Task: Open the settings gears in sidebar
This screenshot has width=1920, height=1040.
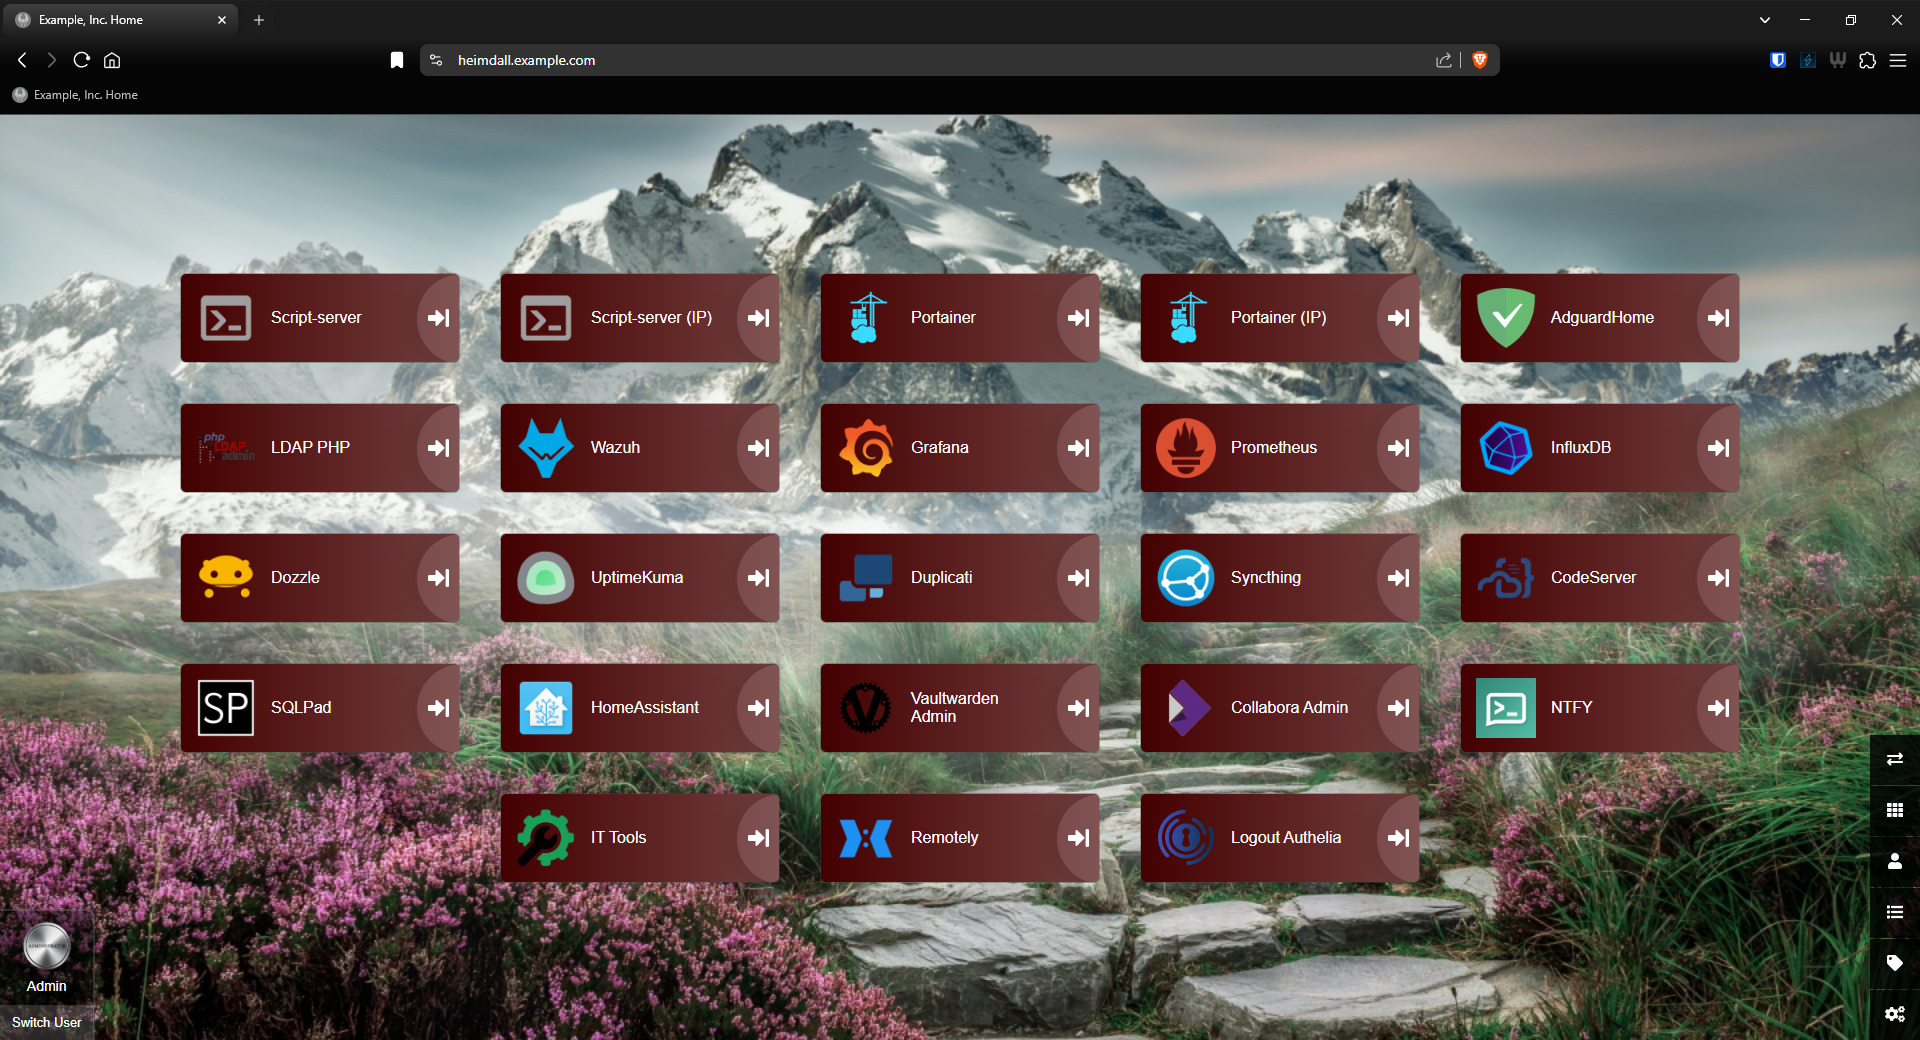Action: point(1894,1014)
